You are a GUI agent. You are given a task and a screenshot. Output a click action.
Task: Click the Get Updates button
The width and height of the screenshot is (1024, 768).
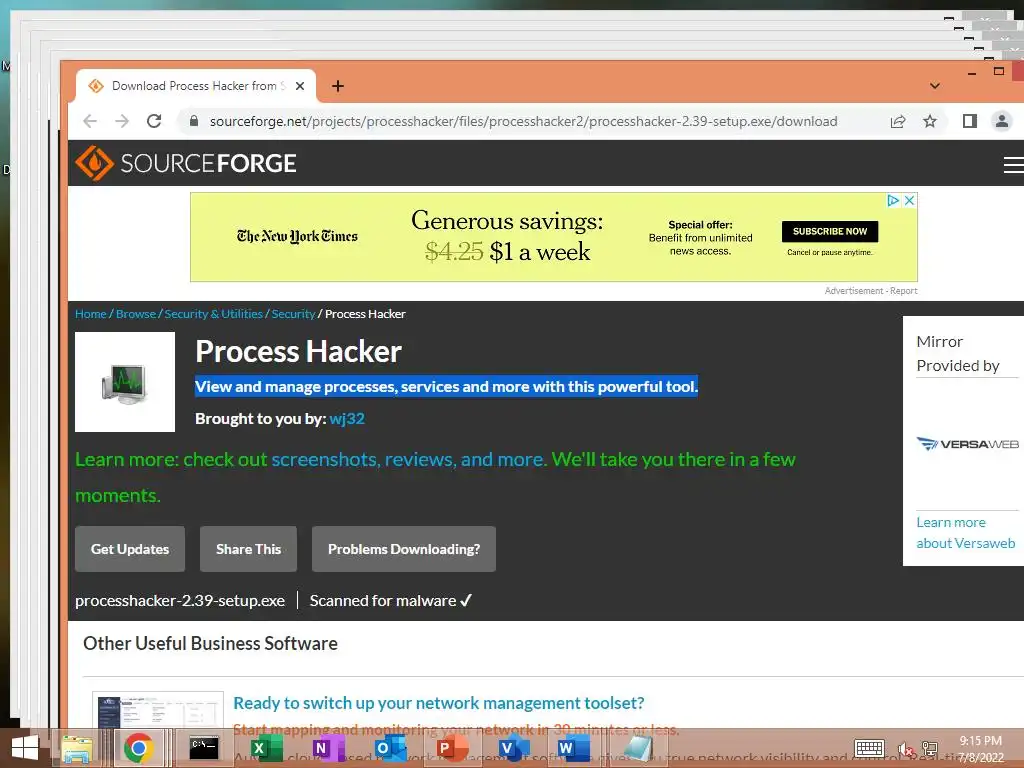click(x=130, y=549)
